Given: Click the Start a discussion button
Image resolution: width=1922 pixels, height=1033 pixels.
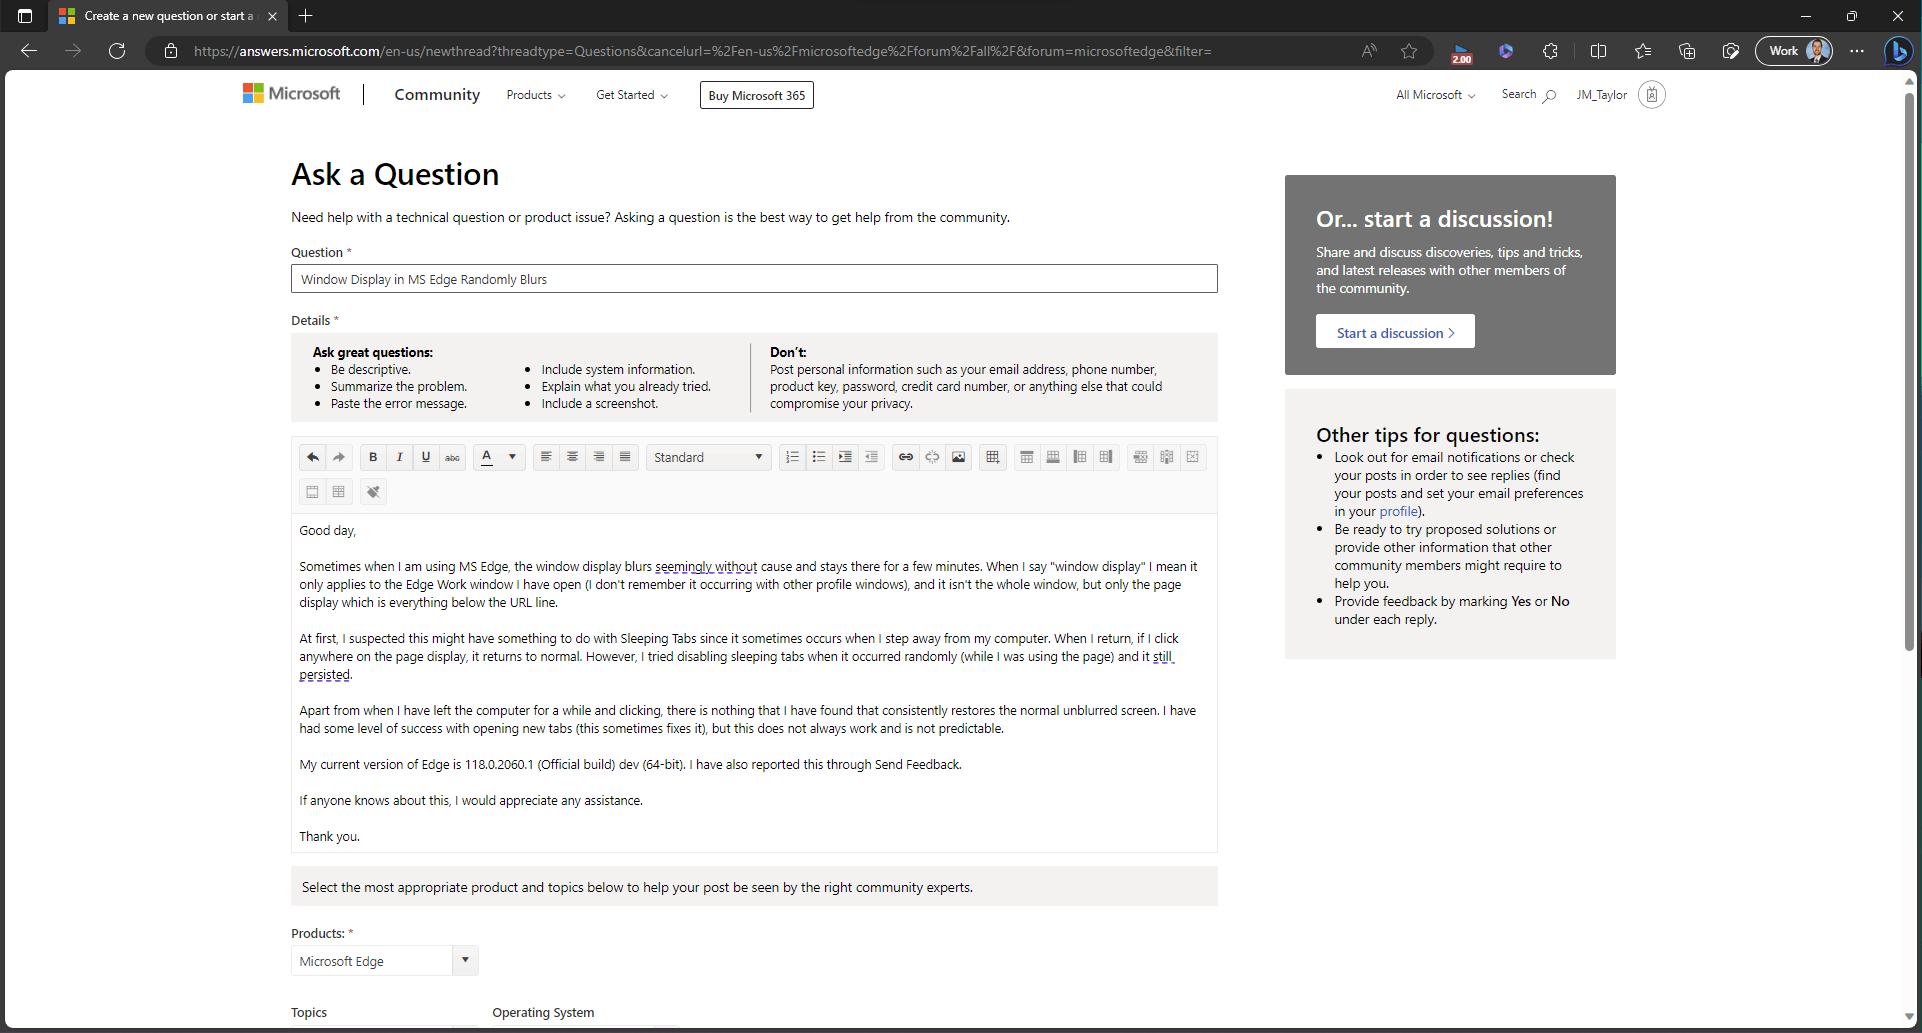Looking at the screenshot, I should click(1395, 332).
